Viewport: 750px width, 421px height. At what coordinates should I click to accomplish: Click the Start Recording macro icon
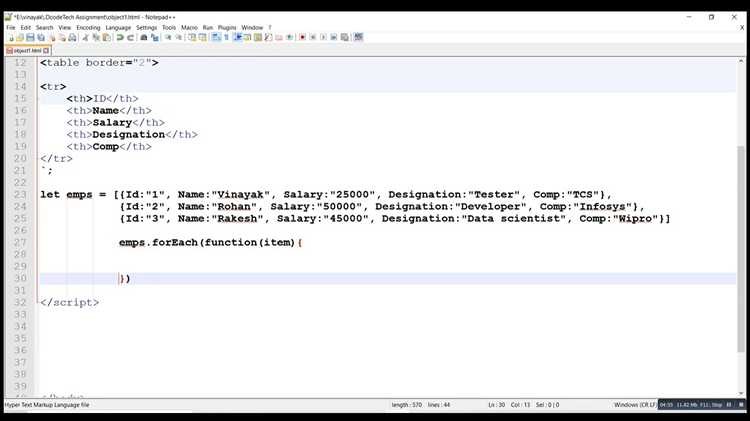click(302, 37)
